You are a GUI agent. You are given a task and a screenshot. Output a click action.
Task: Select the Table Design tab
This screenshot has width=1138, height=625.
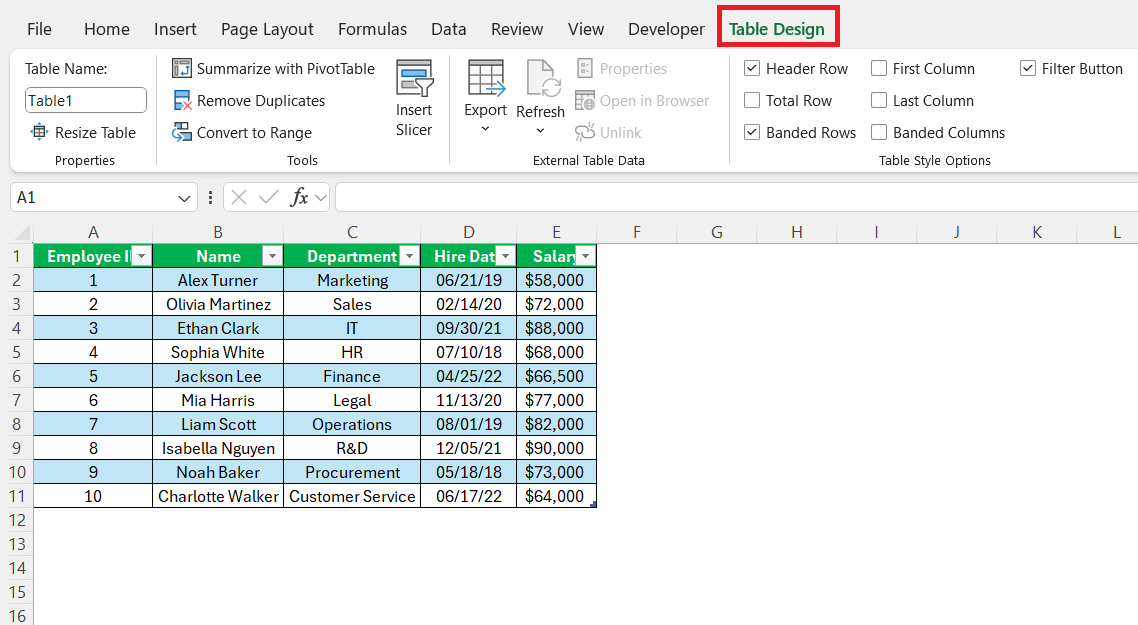[777, 29]
